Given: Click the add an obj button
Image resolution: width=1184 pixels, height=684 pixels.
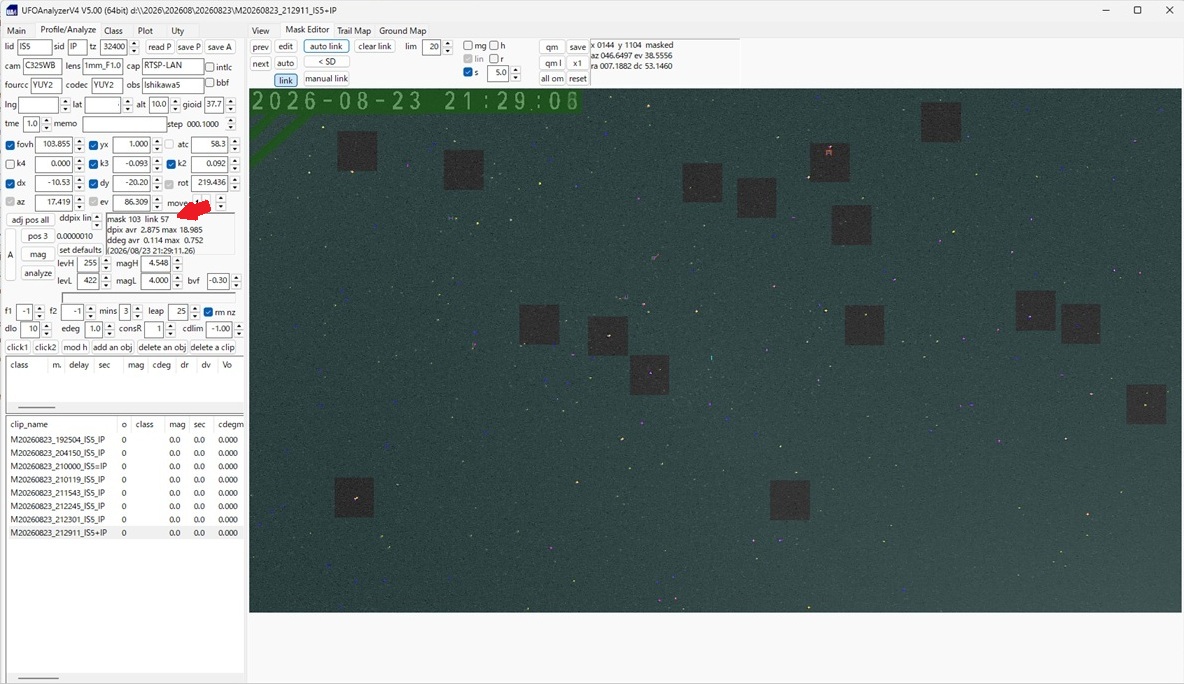Looking at the screenshot, I should (113, 347).
